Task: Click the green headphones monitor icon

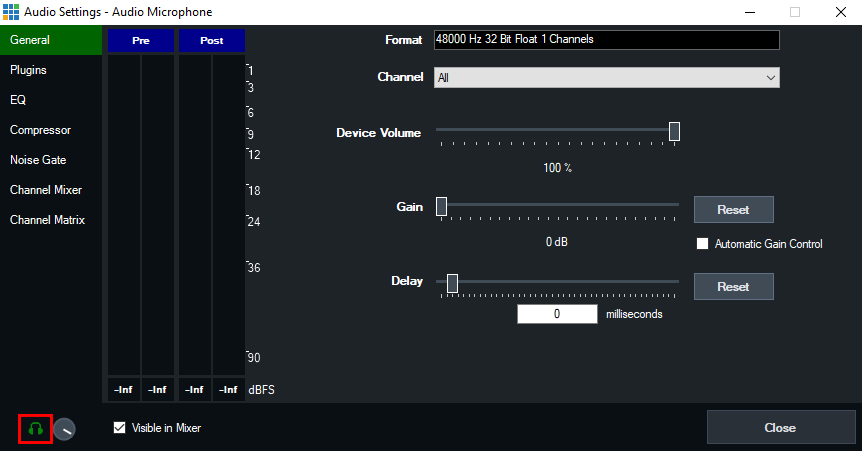Action: point(35,429)
